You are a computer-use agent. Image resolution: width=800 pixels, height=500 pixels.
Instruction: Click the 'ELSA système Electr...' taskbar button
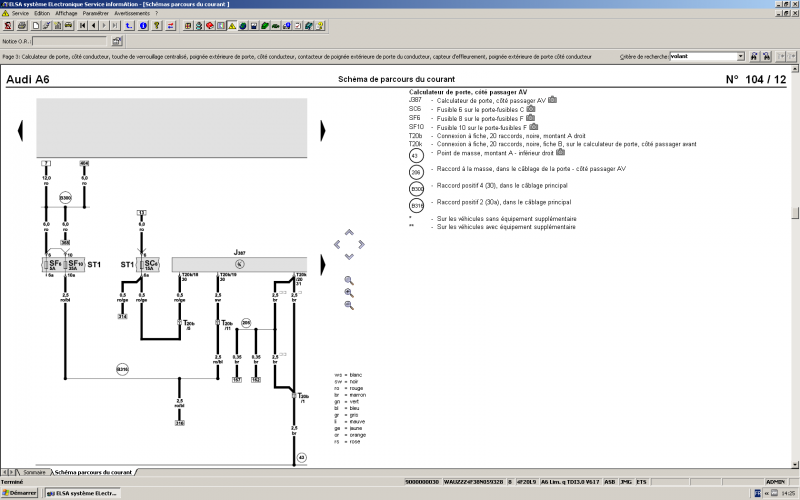(82, 493)
